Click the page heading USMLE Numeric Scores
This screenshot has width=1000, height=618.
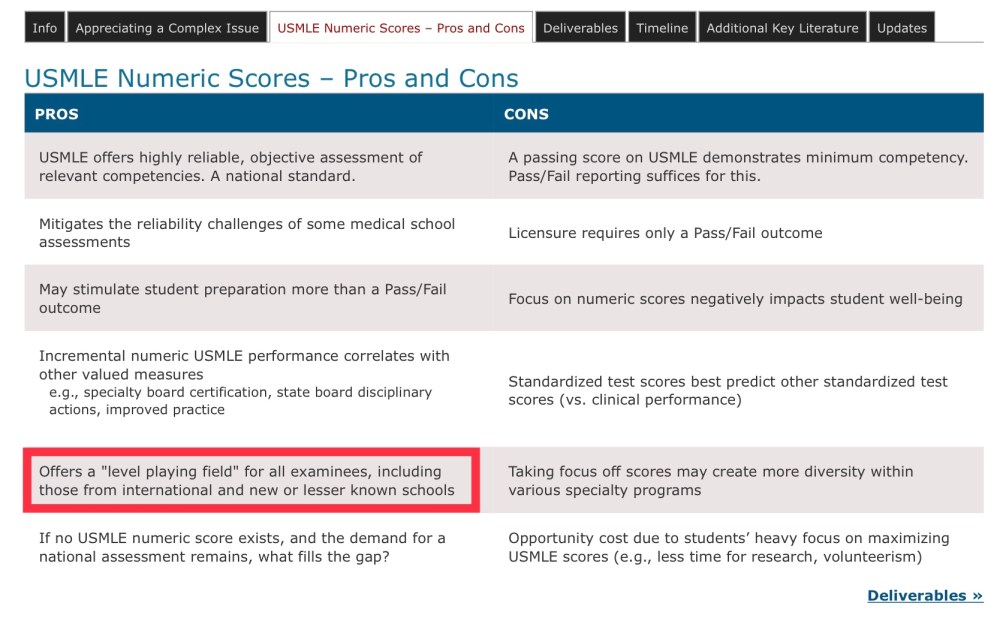[271, 78]
